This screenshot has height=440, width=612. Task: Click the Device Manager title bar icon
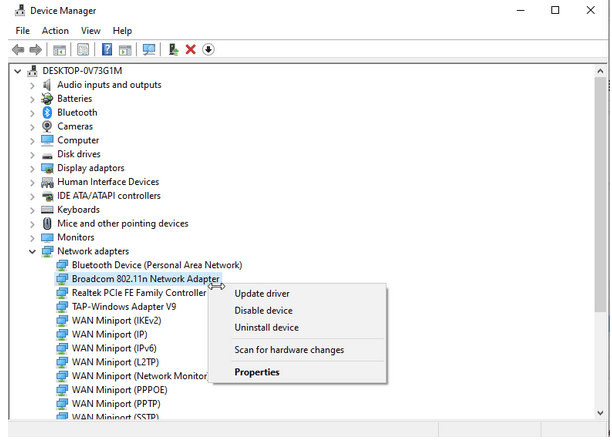pyautogui.click(x=20, y=11)
